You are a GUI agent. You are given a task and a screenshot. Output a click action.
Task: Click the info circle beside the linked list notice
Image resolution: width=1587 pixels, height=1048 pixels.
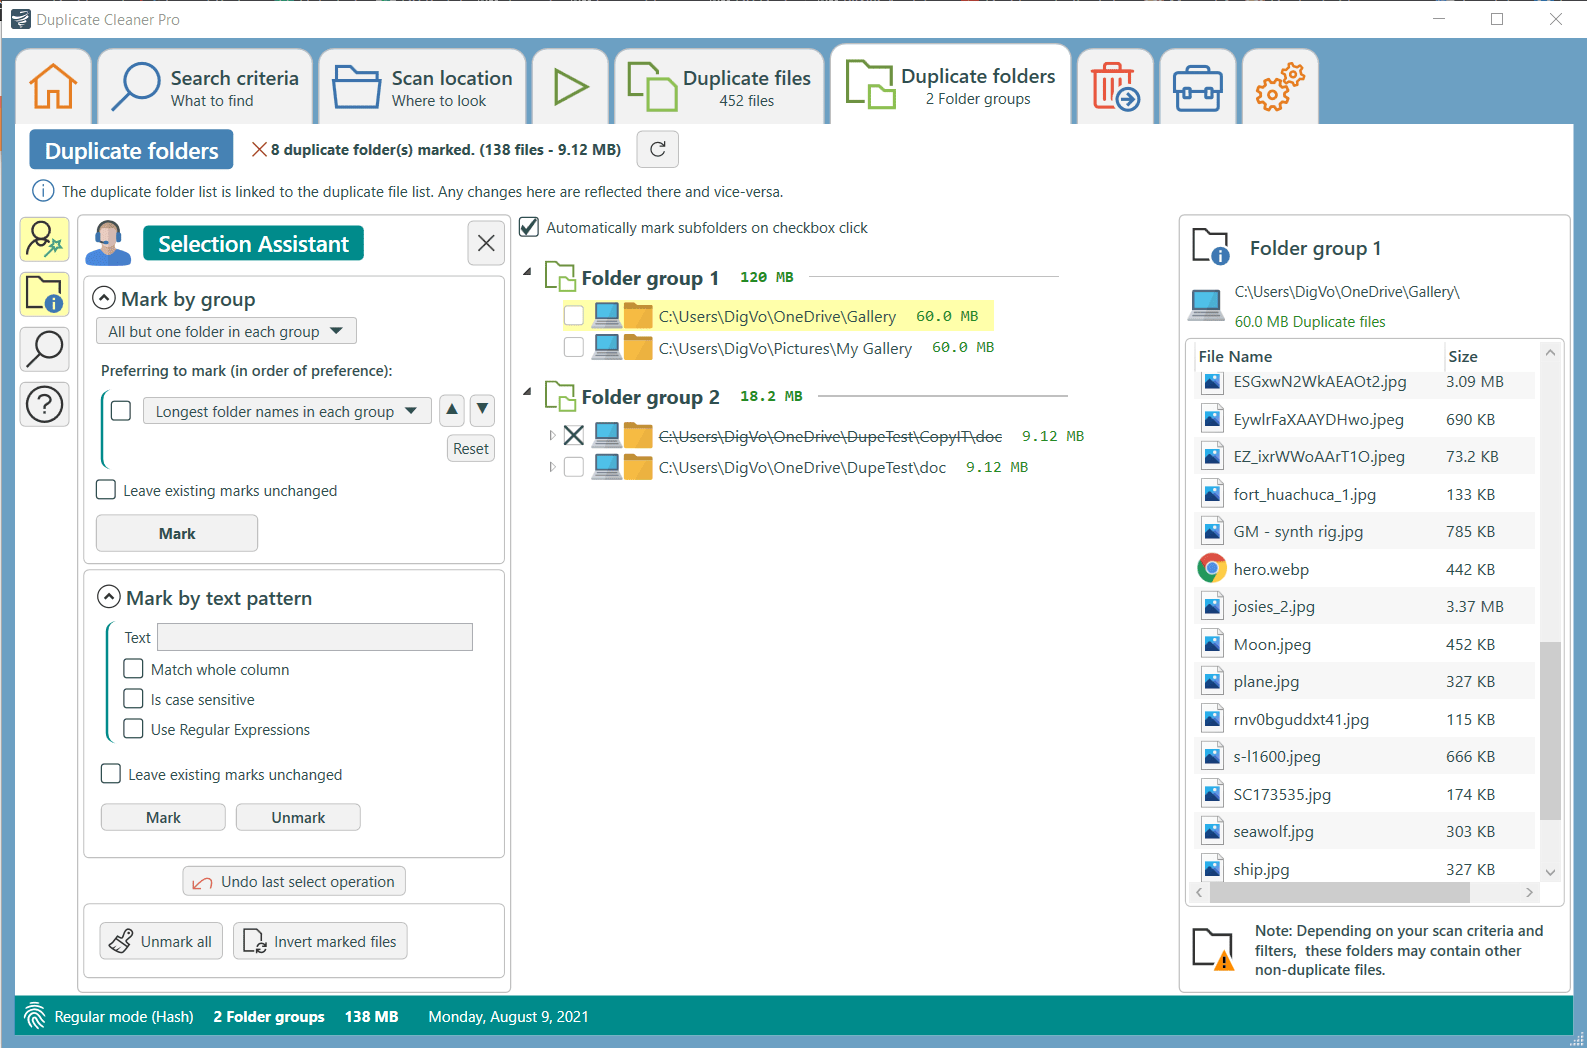tap(43, 191)
